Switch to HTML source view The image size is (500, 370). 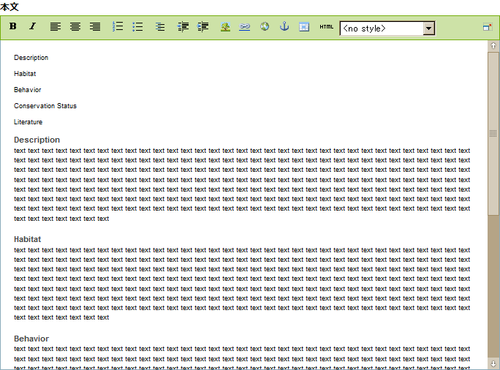point(326,27)
